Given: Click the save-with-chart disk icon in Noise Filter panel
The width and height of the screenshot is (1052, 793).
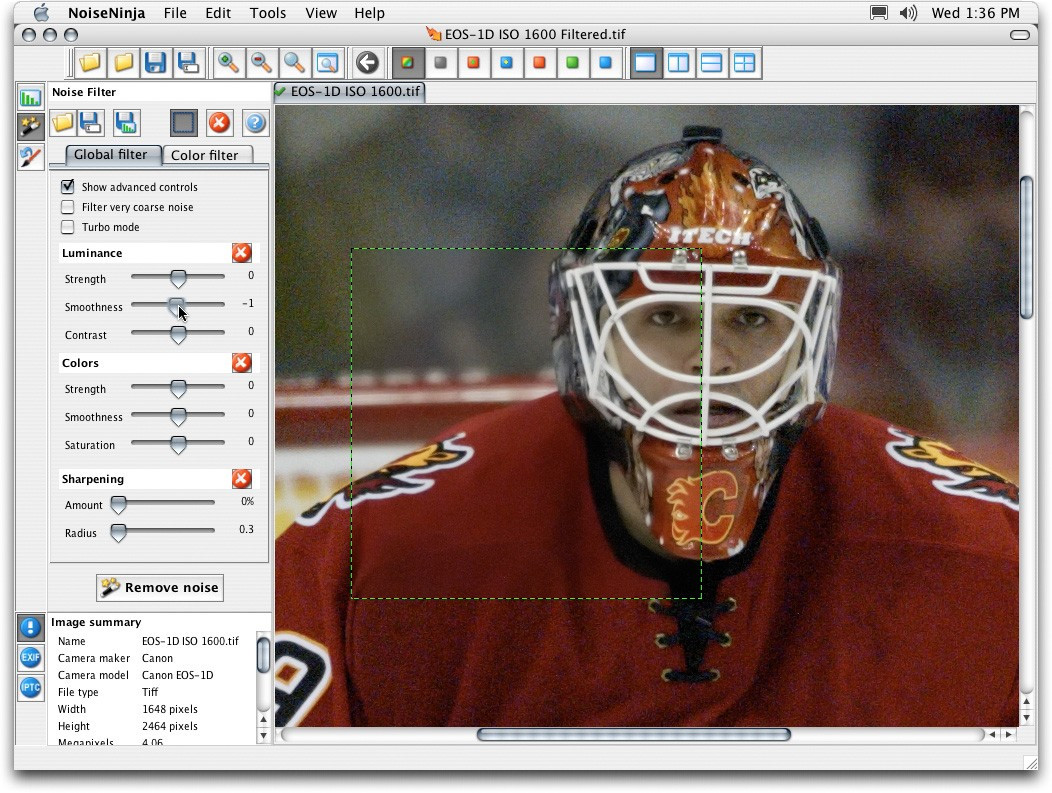Looking at the screenshot, I should coord(126,123).
